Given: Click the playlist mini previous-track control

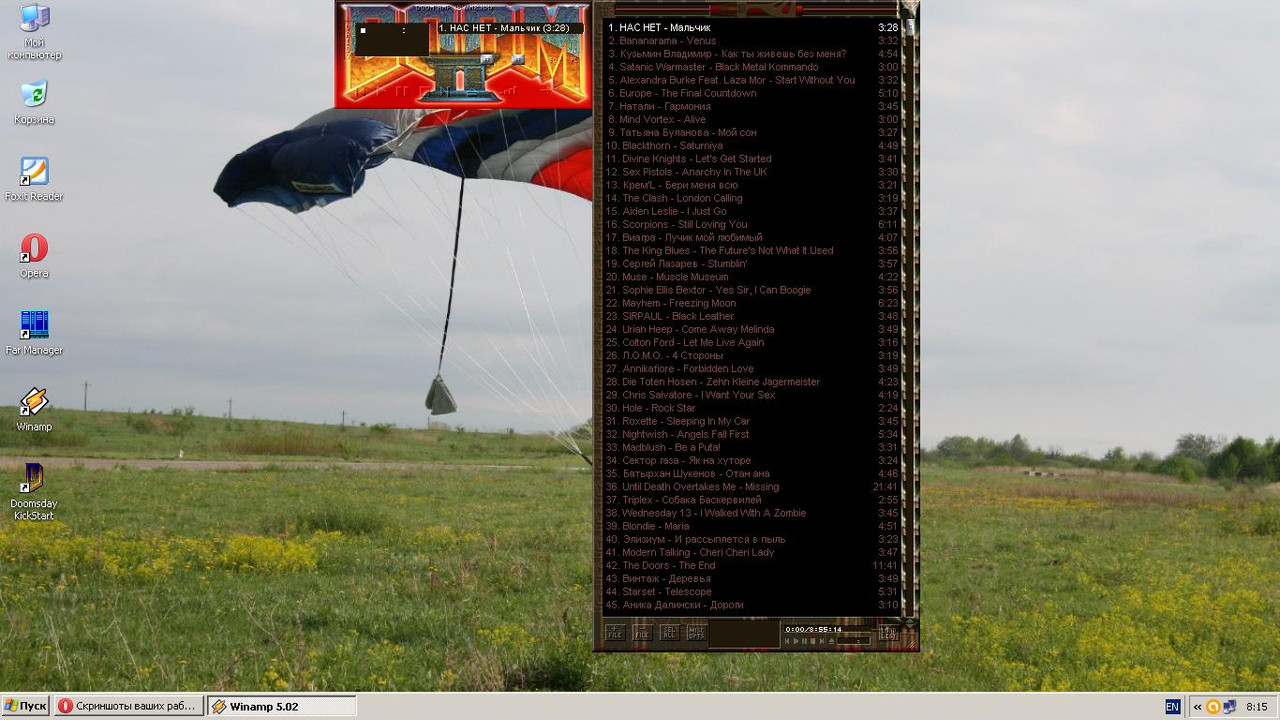Looking at the screenshot, I should 787,641.
